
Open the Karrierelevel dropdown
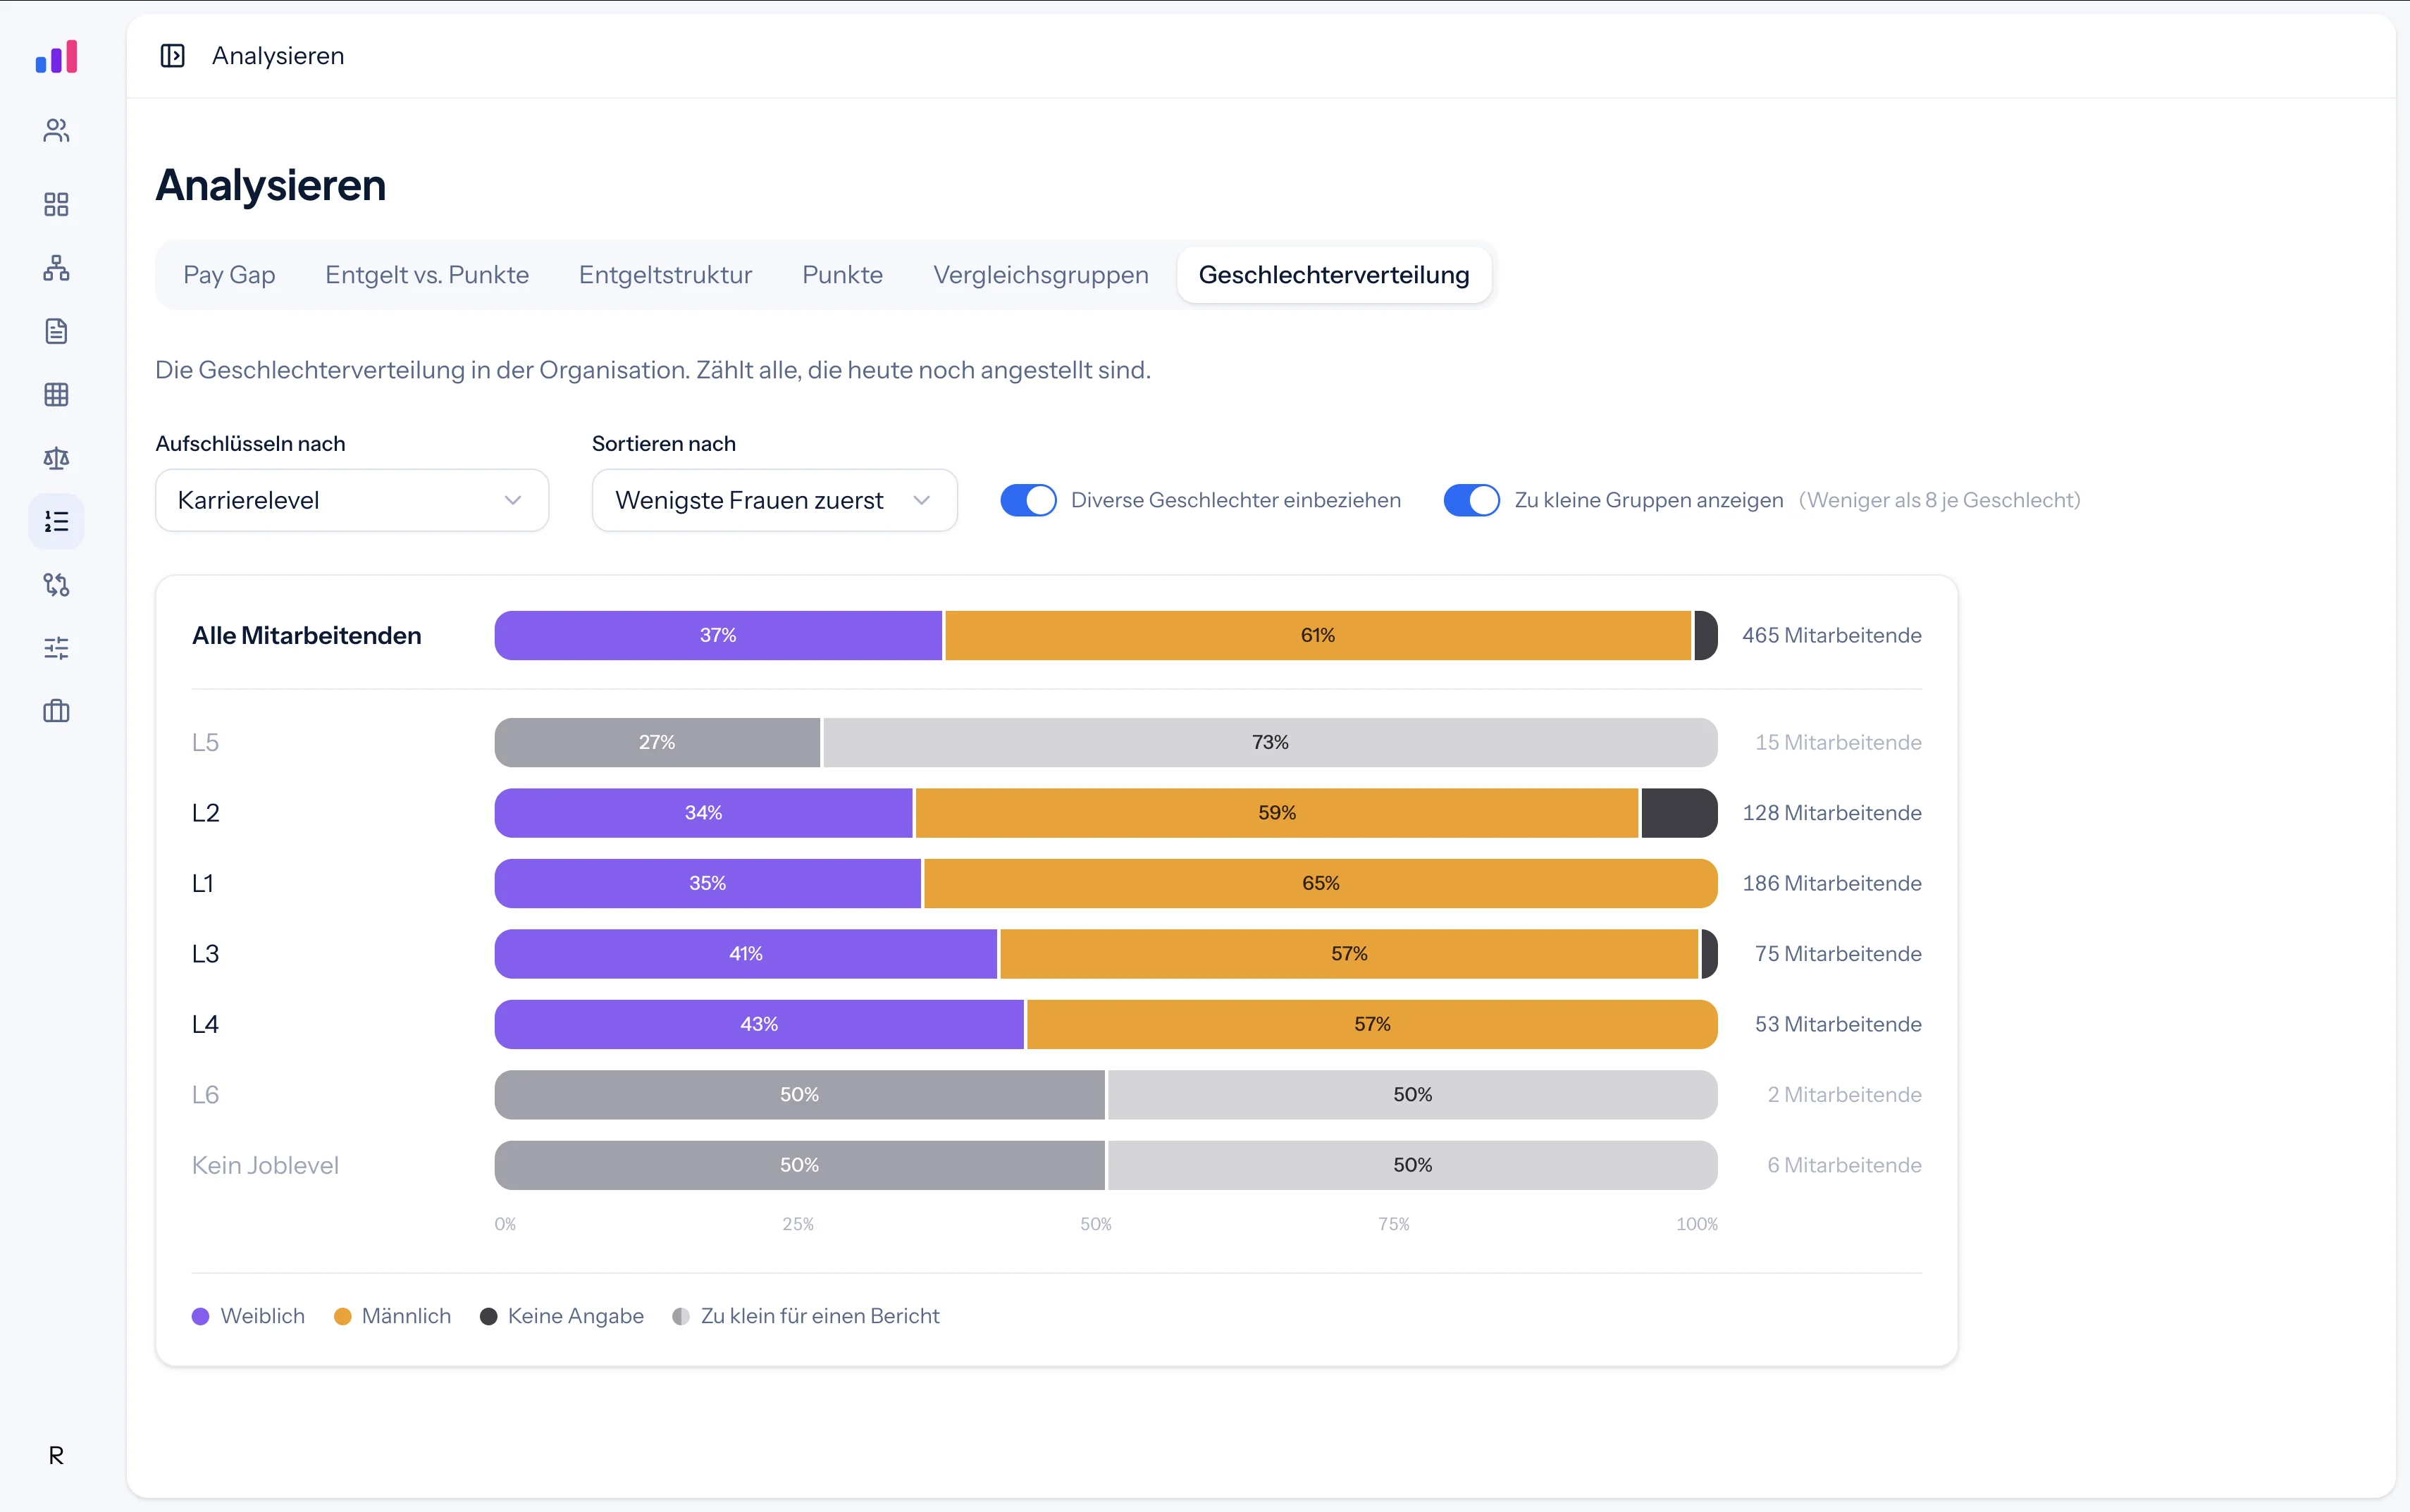pos(352,500)
